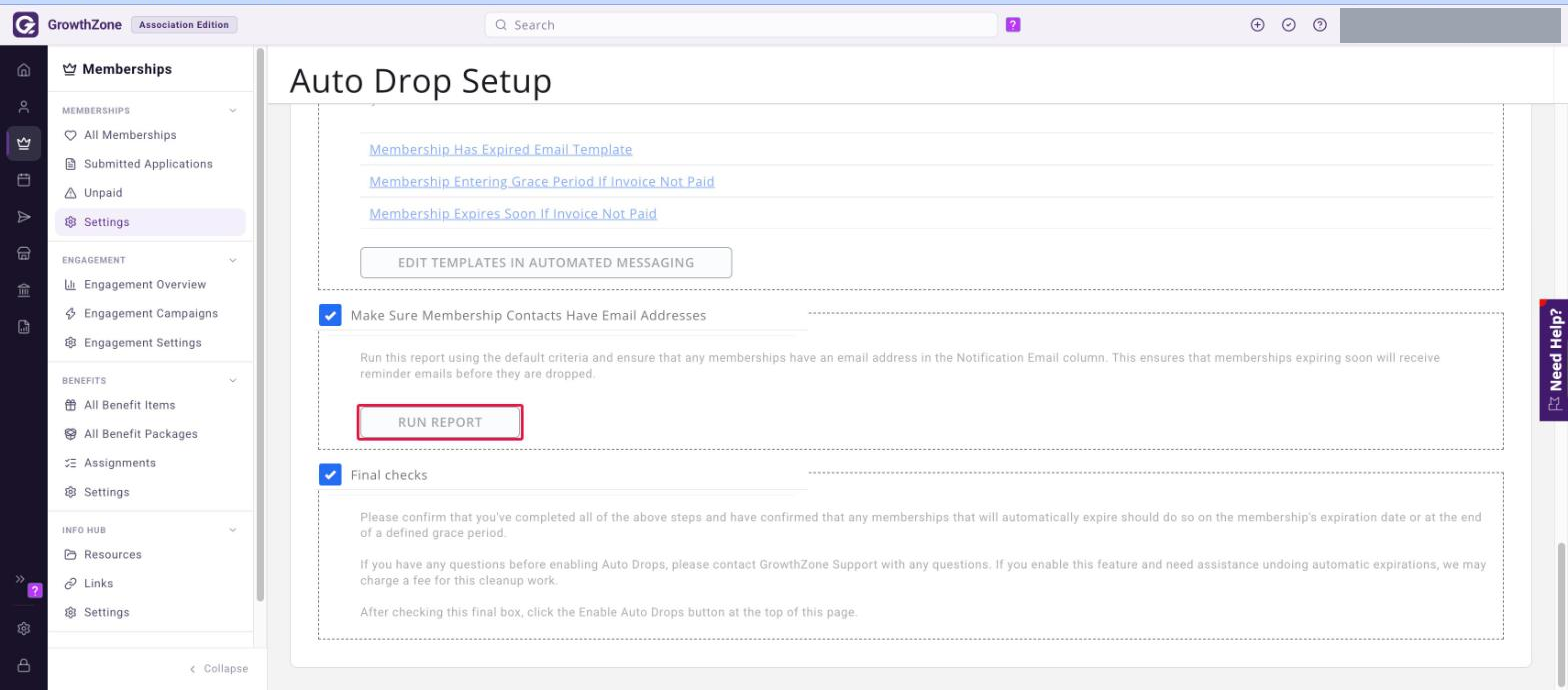Collapse the sidebar with Collapse control
This screenshot has height=690, width=1568.
click(219, 669)
